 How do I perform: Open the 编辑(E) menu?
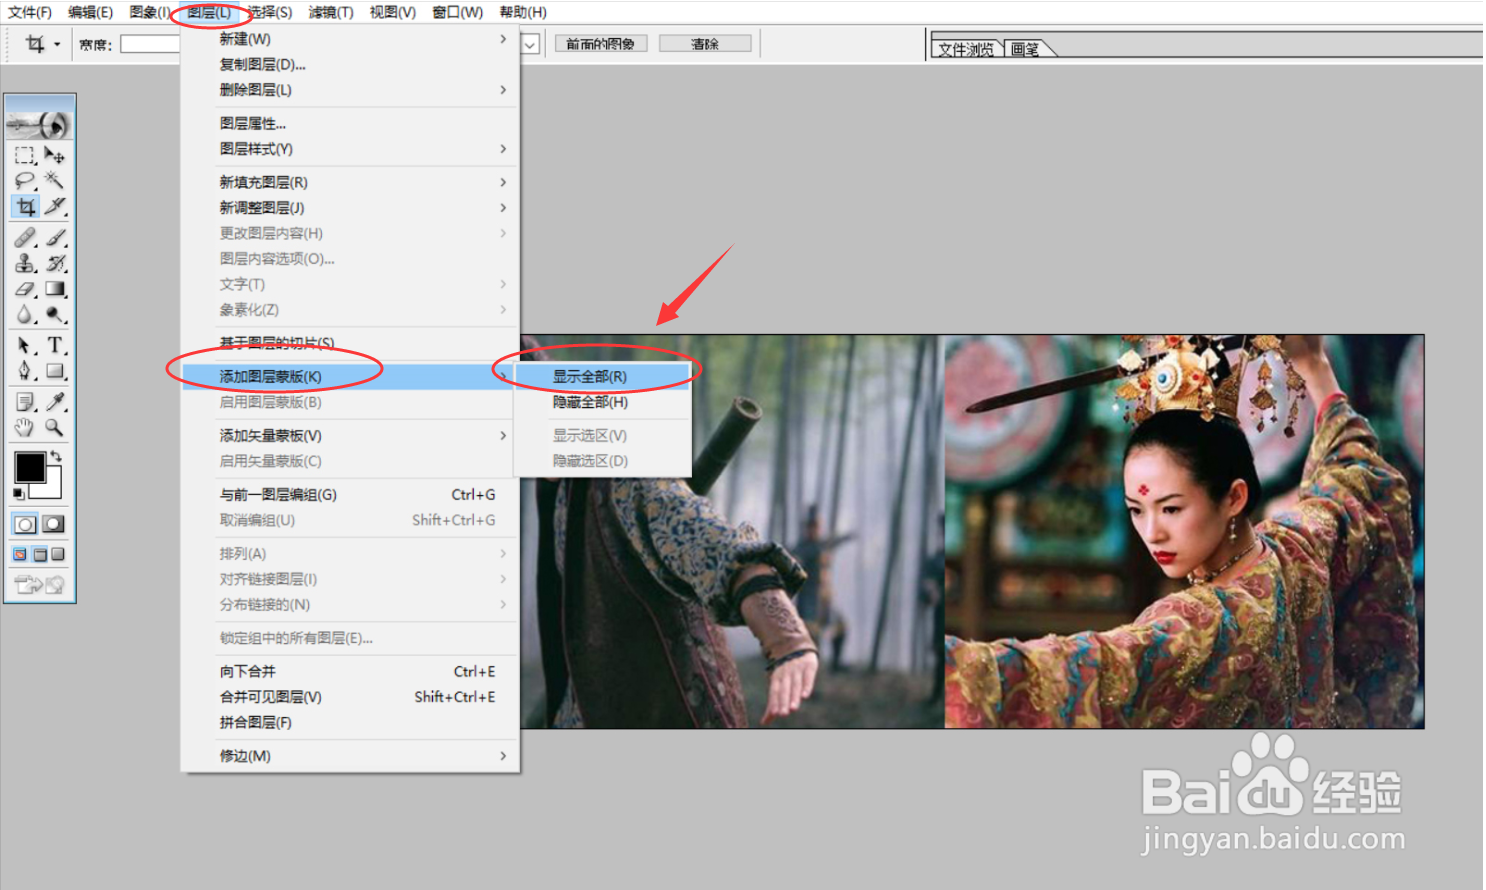point(90,13)
